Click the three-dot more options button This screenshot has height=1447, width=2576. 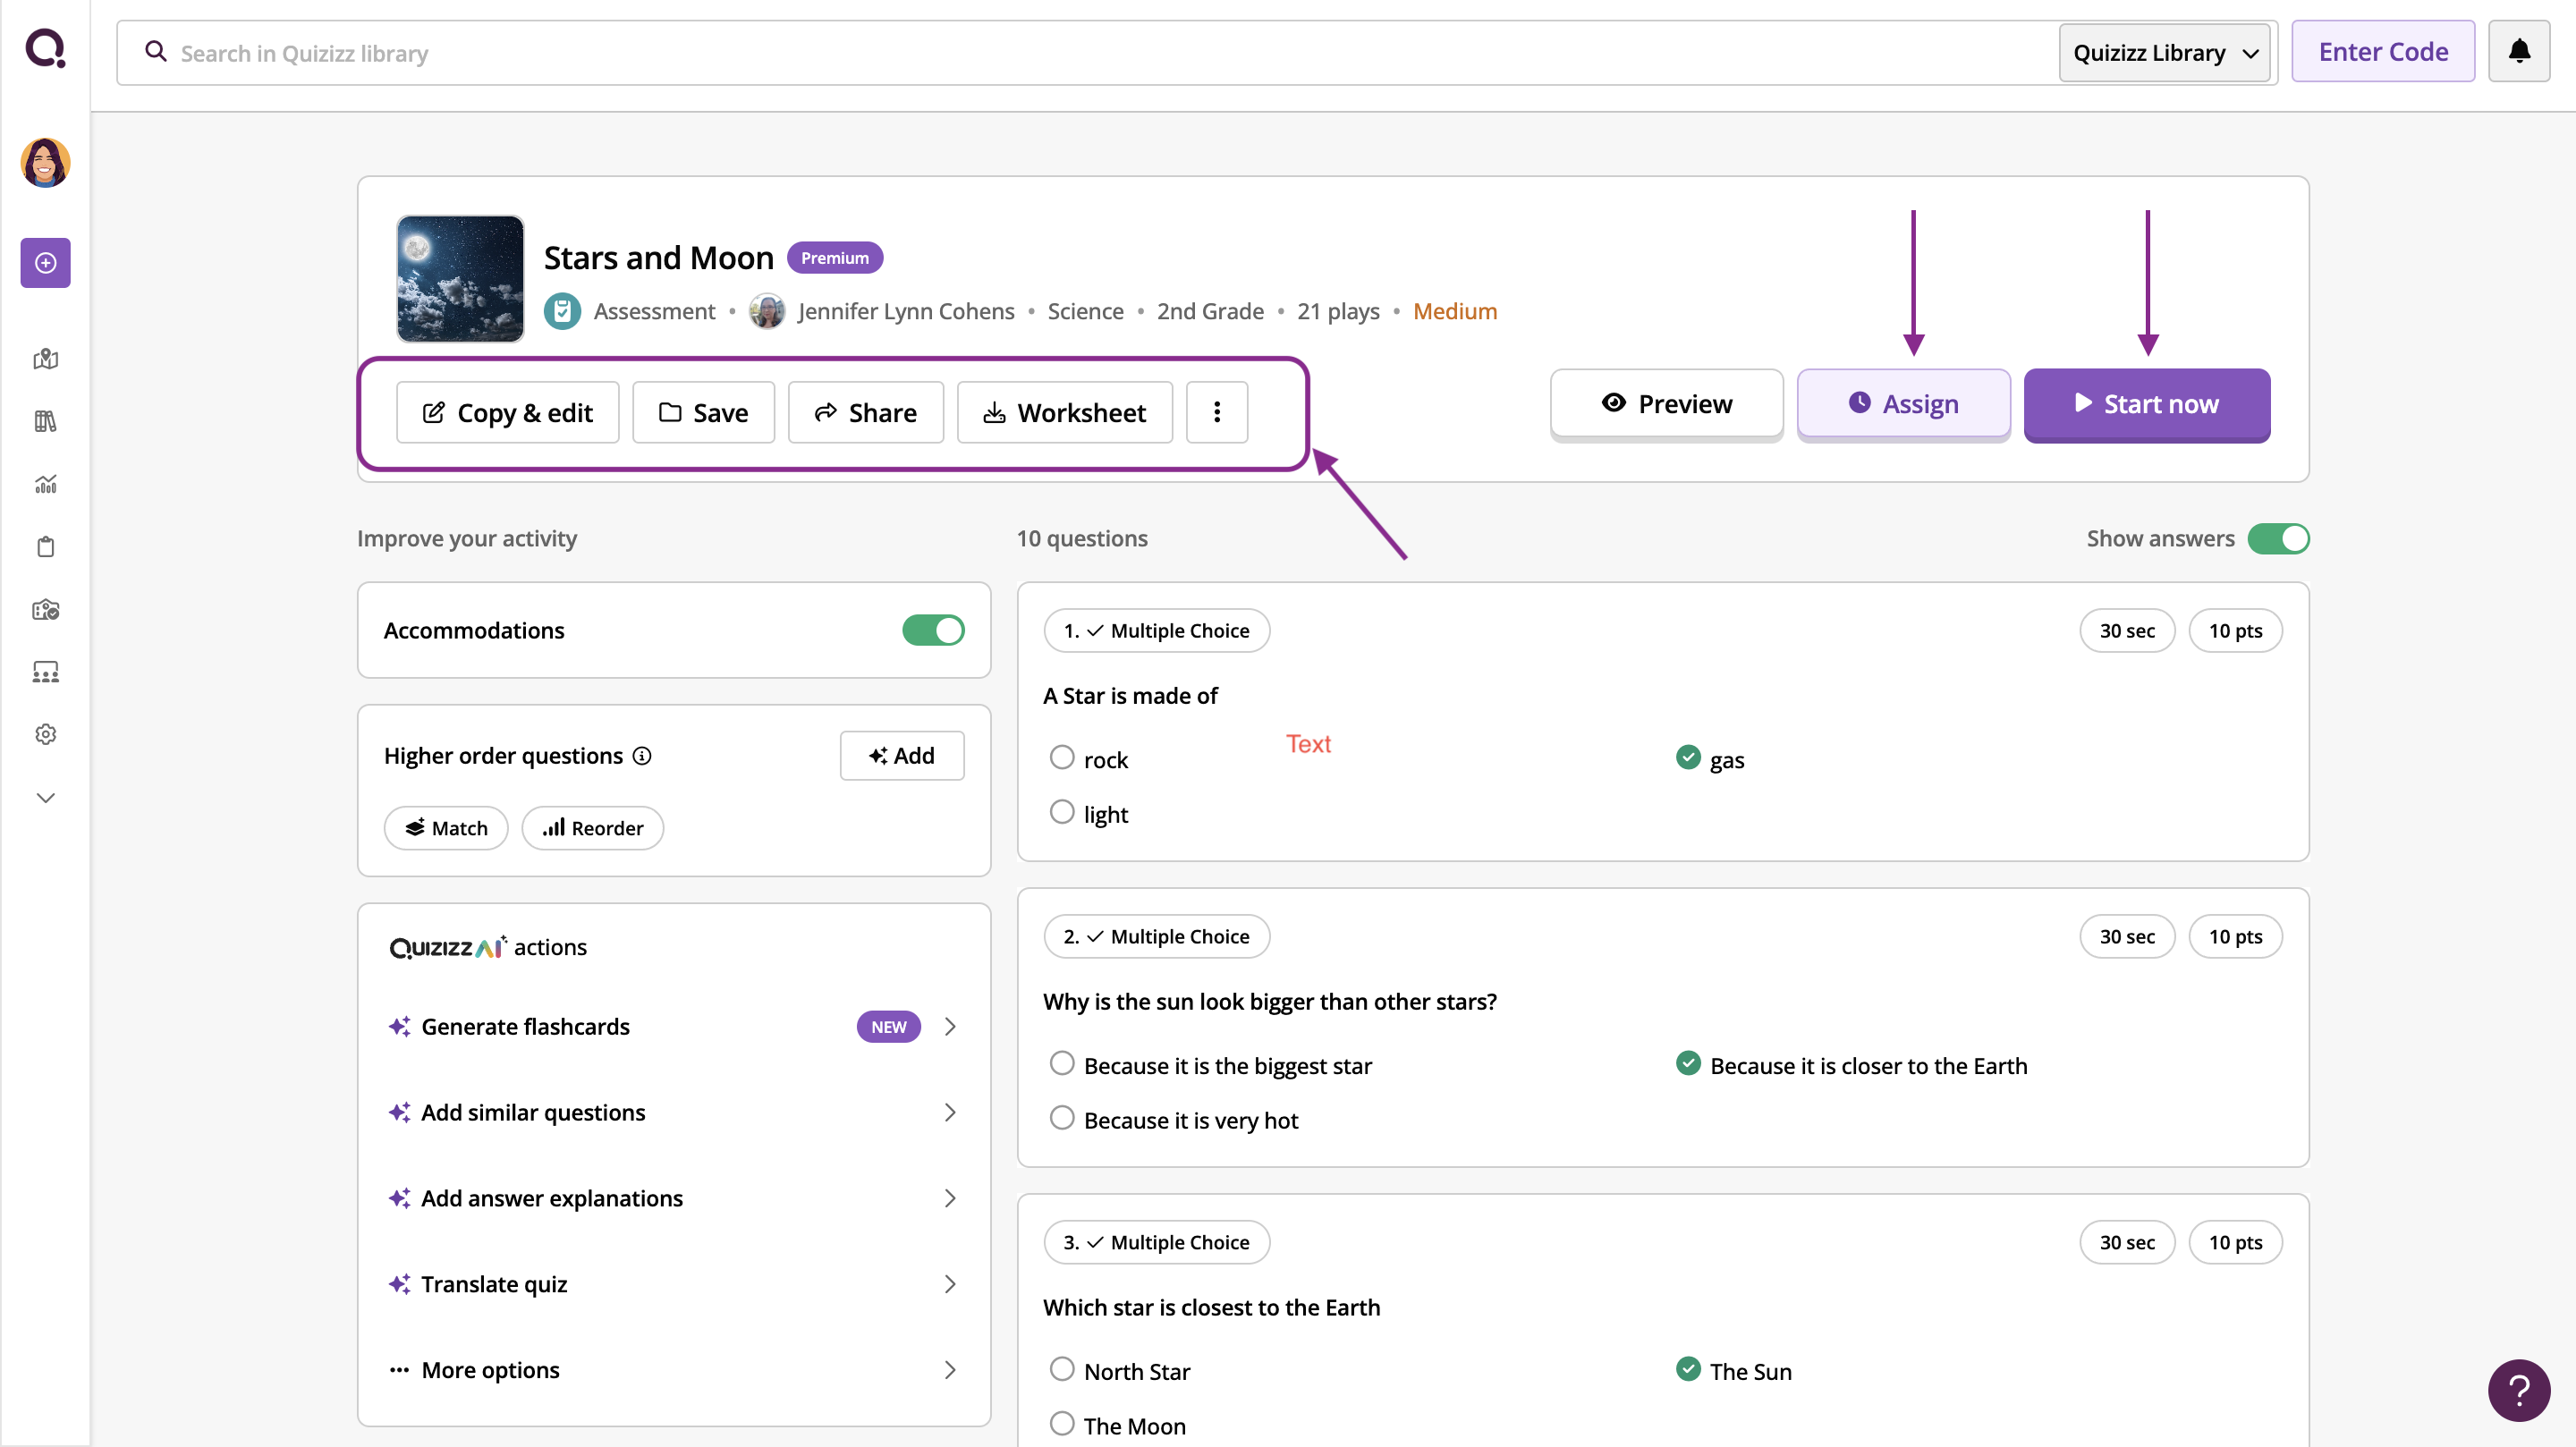coord(1217,412)
